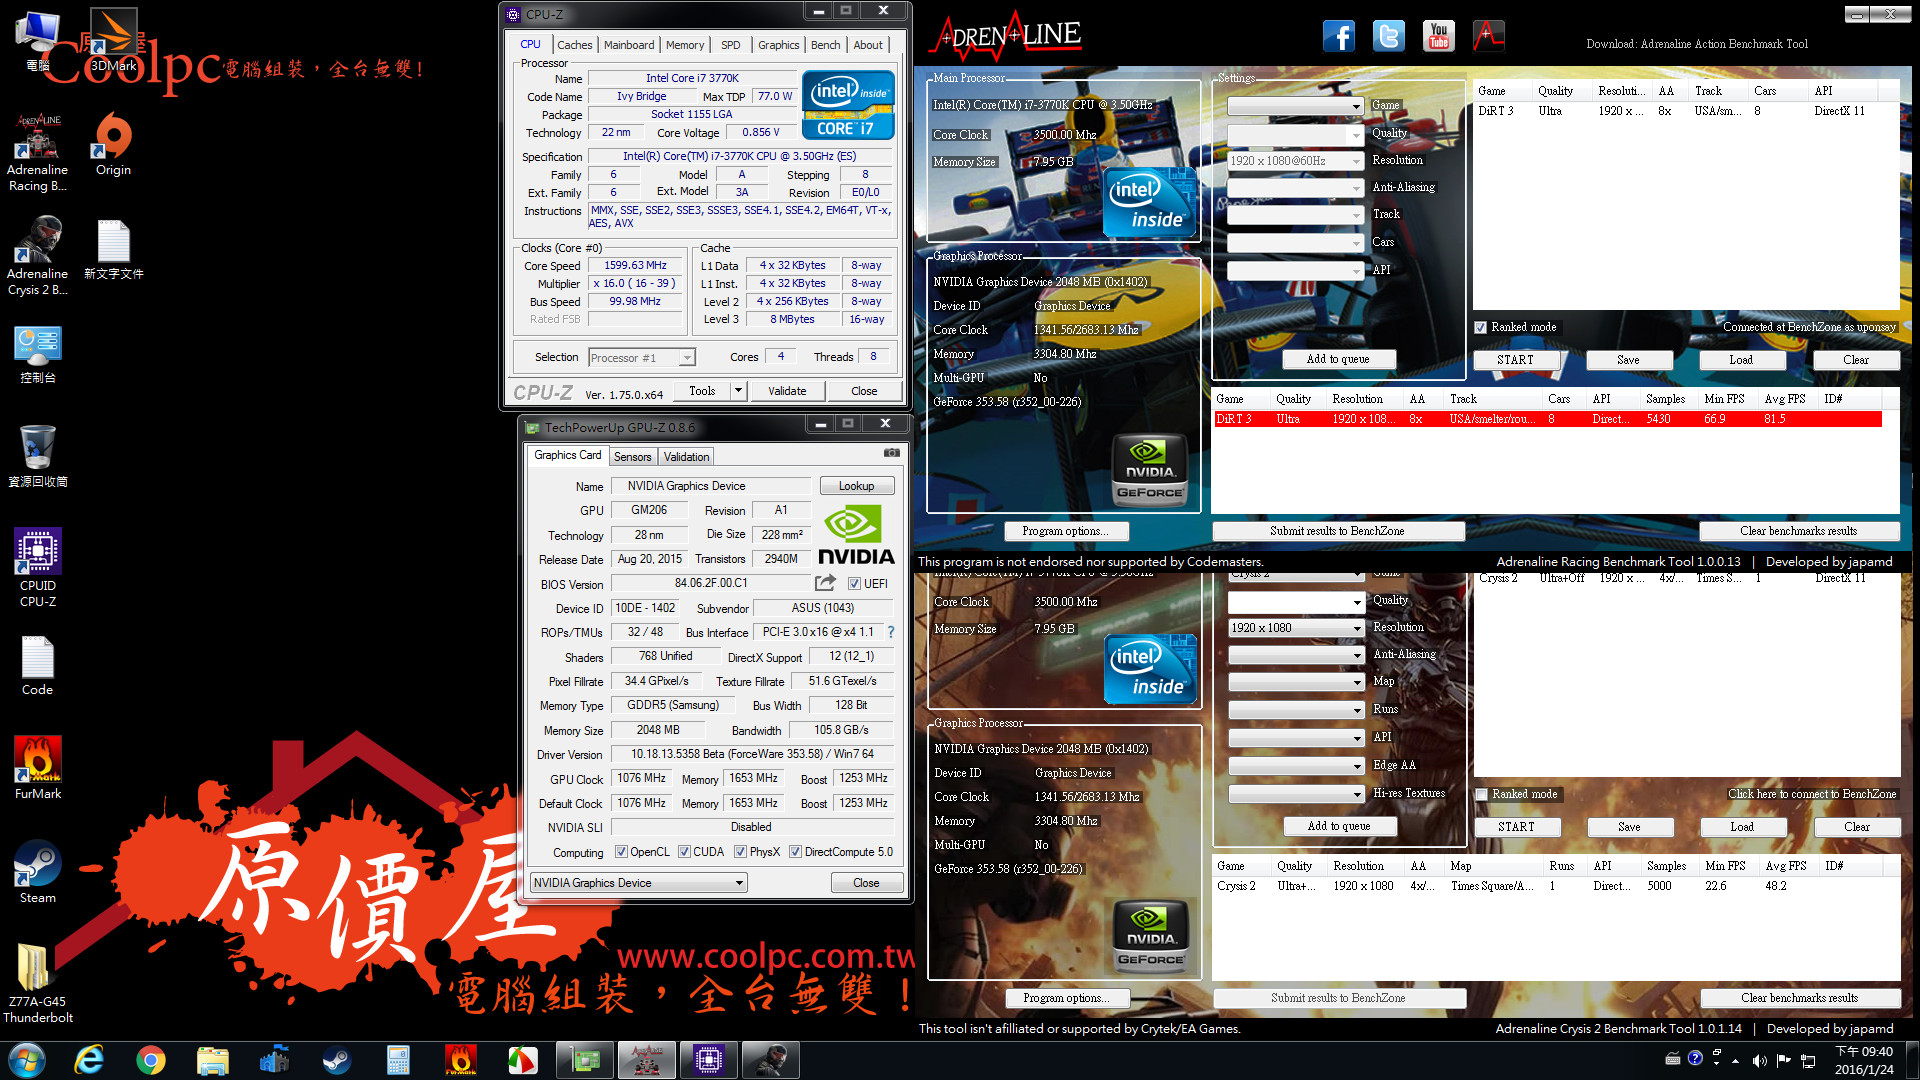Screen dimensions: 1920x1080
Task: Select the Steam desktop icon
Action: pos(38,872)
